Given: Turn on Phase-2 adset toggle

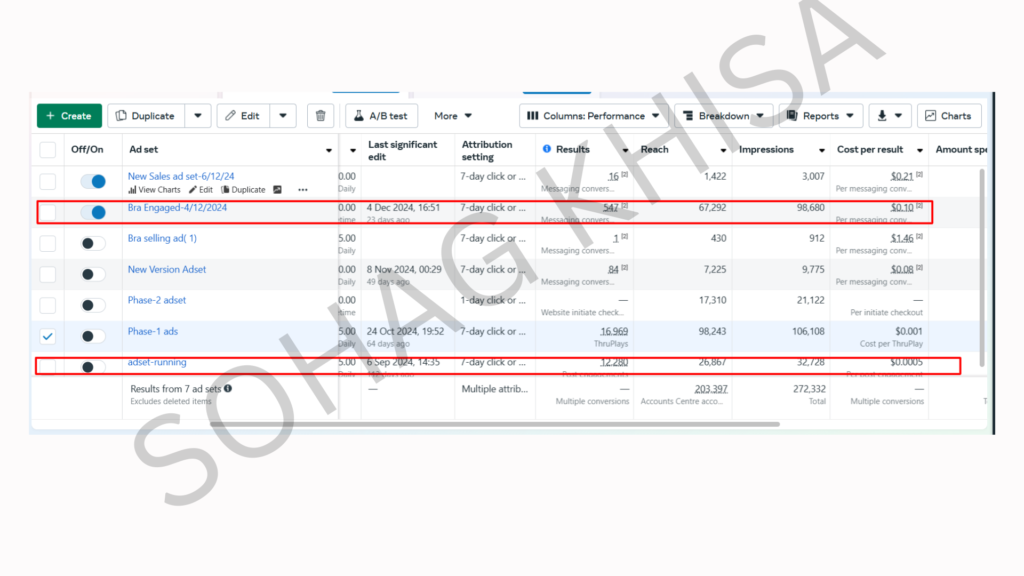Looking at the screenshot, I should pyautogui.click(x=92, y=305).
